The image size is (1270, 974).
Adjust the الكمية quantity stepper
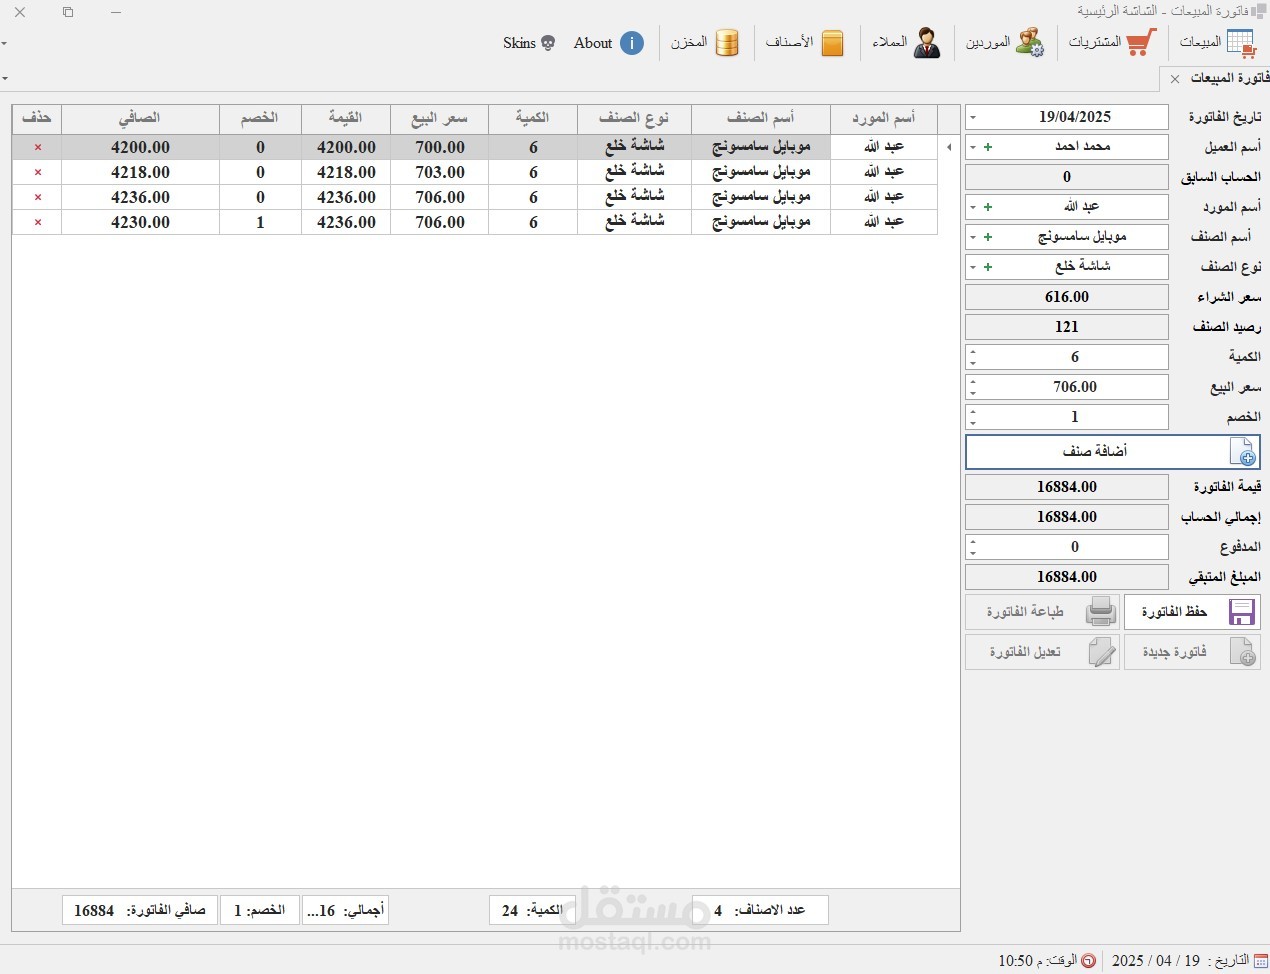(x=973, y=357)
